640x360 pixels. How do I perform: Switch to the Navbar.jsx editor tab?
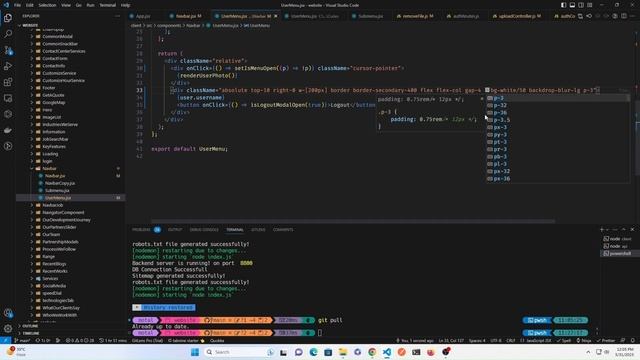coord(186,16)
